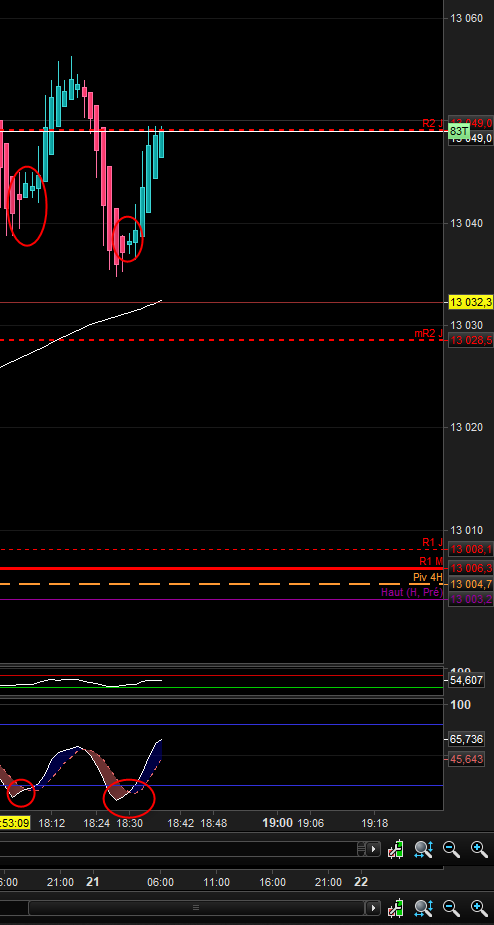Click the yellow 53:09 countdown time label

click(x=15, y=823)
